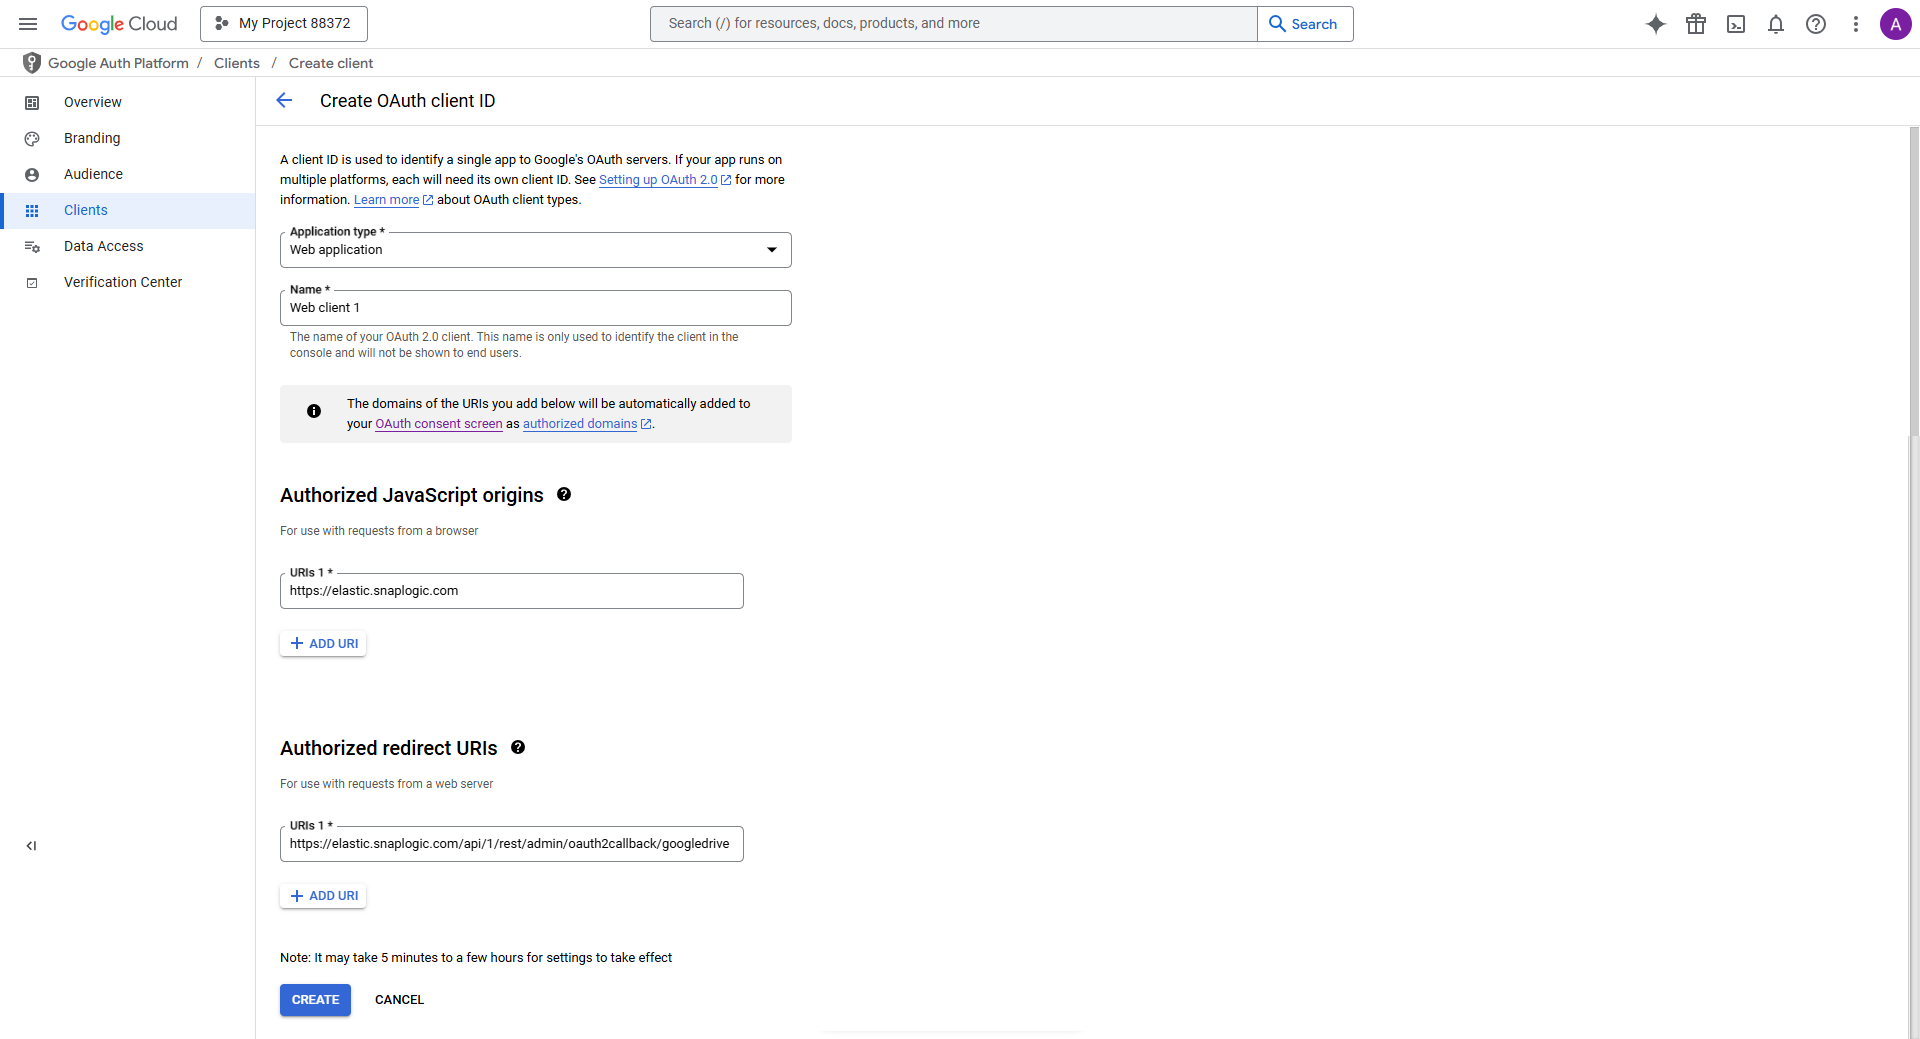The width and height of the screenshot is (1920, 1039).
Task: Activate Cloud Shell terminal icon
Action: [1736, 24]
